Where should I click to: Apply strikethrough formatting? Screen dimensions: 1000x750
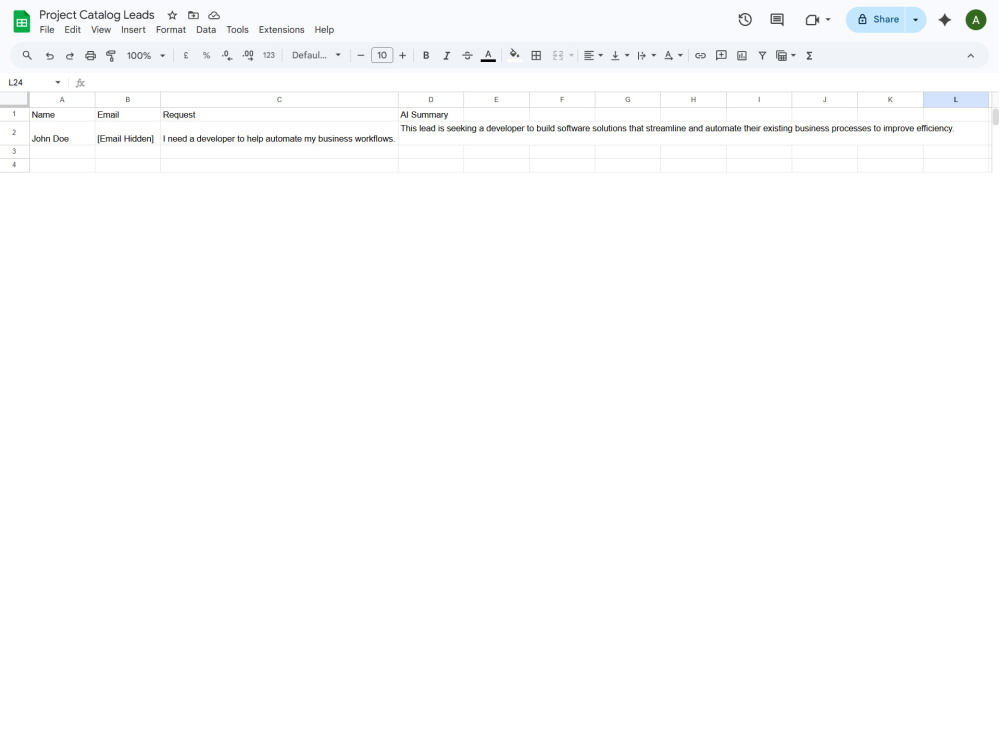[467, 55]
